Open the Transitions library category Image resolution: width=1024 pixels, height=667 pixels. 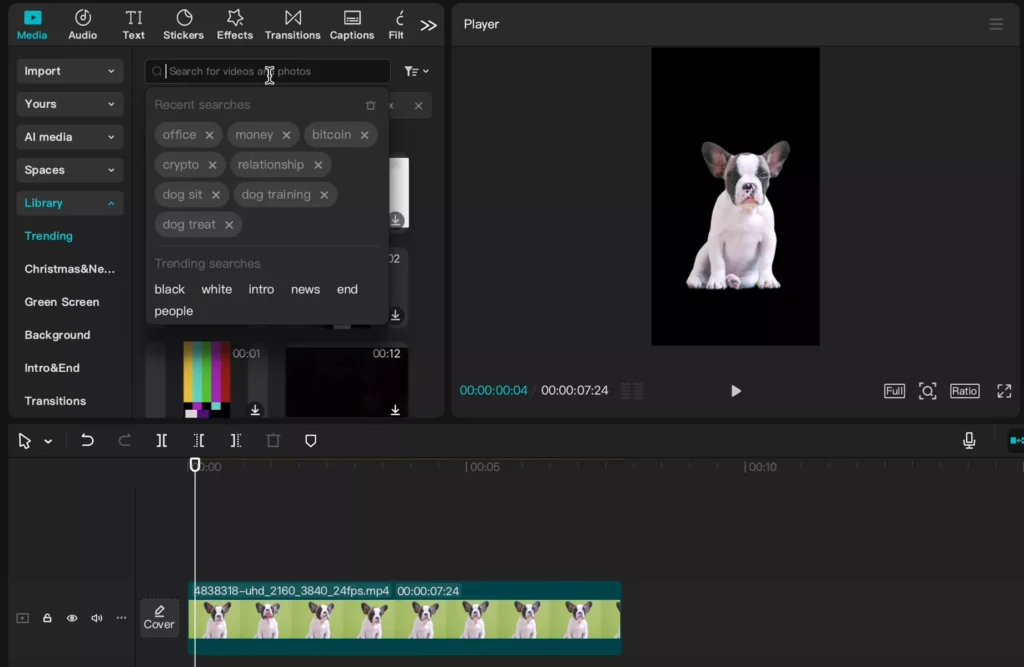55,401
